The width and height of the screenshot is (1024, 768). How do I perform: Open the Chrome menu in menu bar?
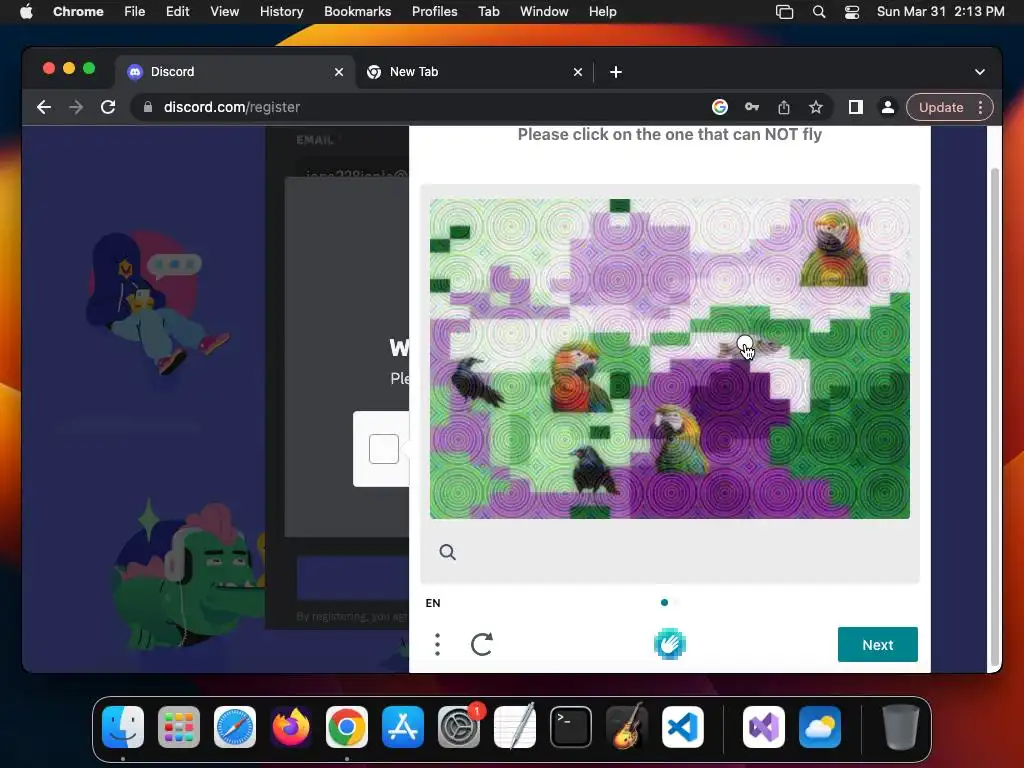click(78, 12)
